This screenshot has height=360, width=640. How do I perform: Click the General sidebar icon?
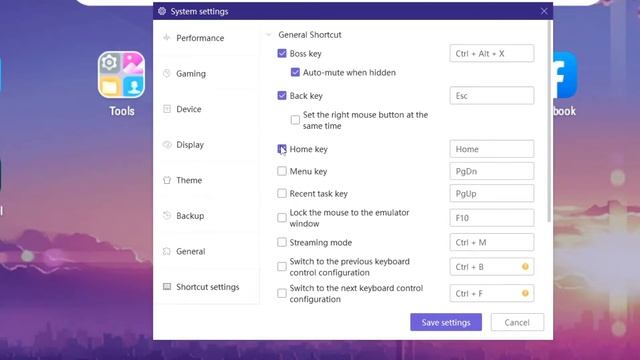[167, 251]
